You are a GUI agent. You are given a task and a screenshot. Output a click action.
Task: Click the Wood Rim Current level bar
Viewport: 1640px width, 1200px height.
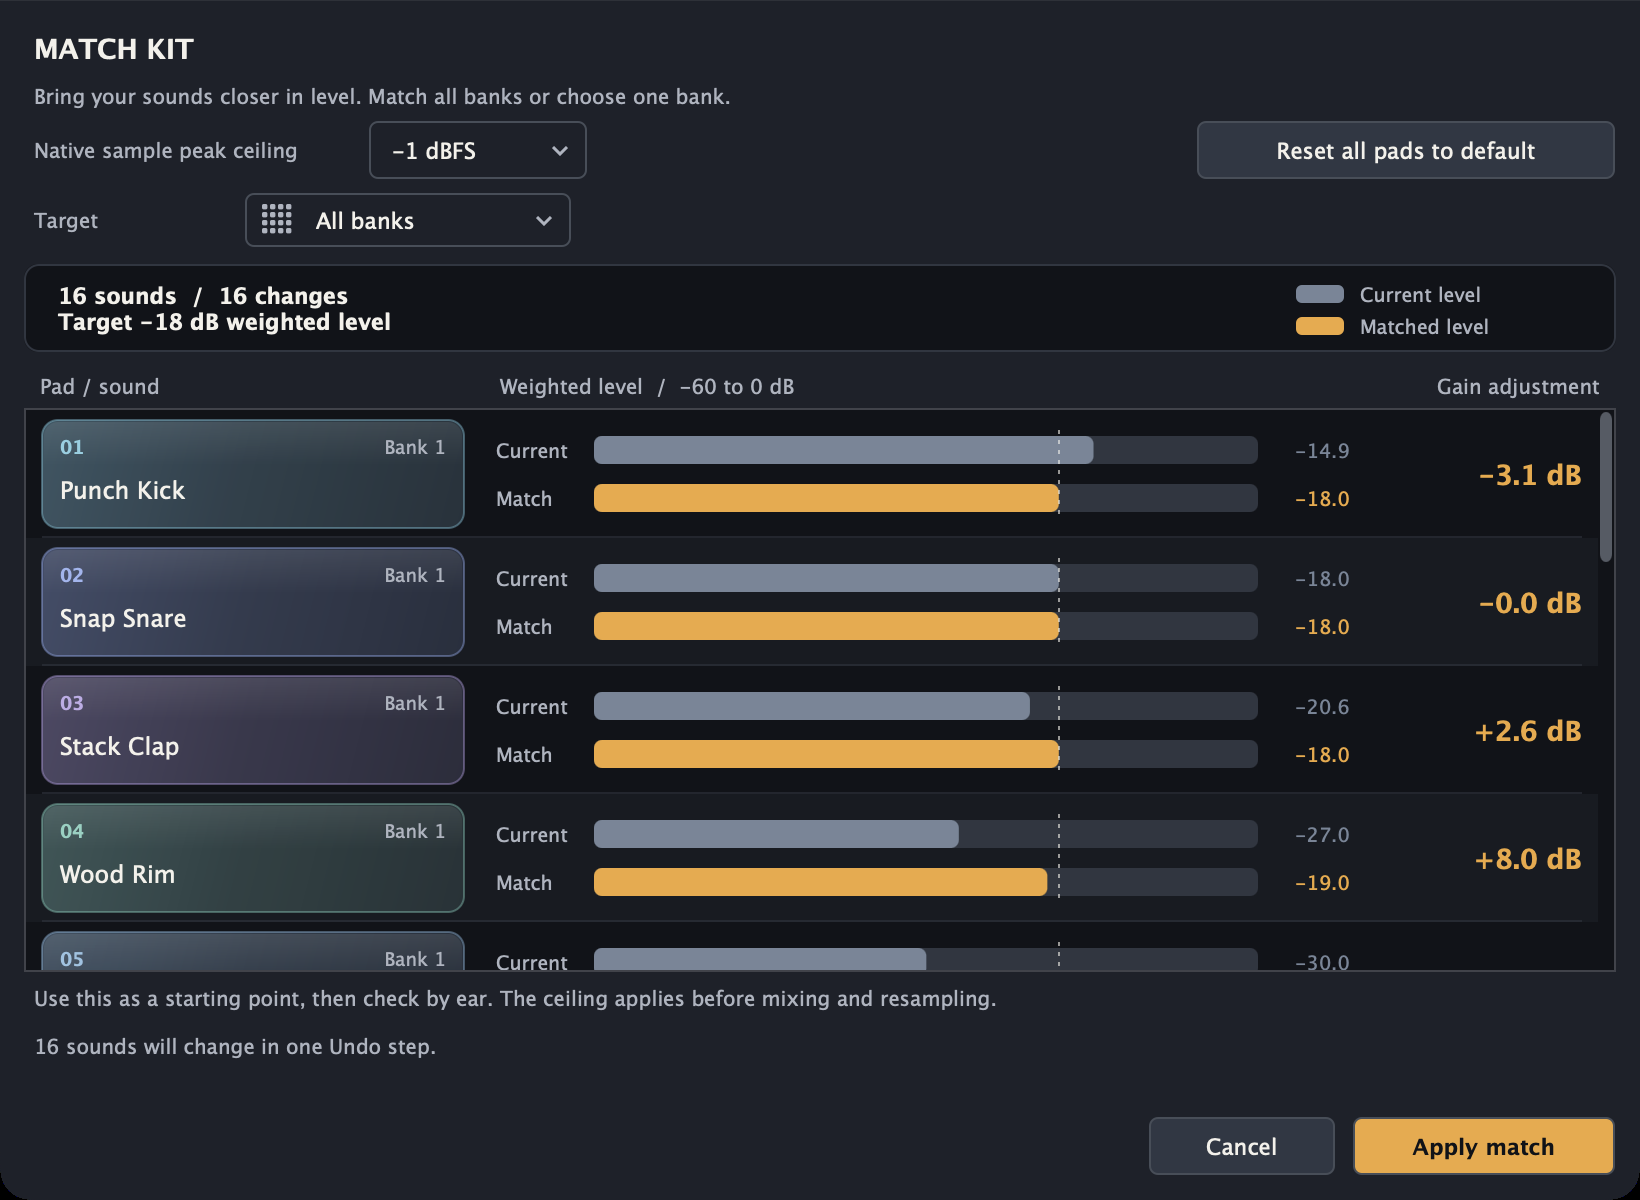point(926,834)
